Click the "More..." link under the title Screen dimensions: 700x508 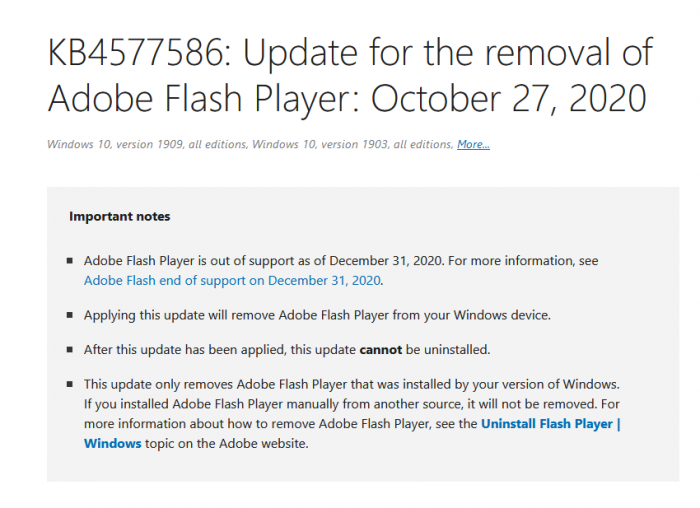[473, 144]
